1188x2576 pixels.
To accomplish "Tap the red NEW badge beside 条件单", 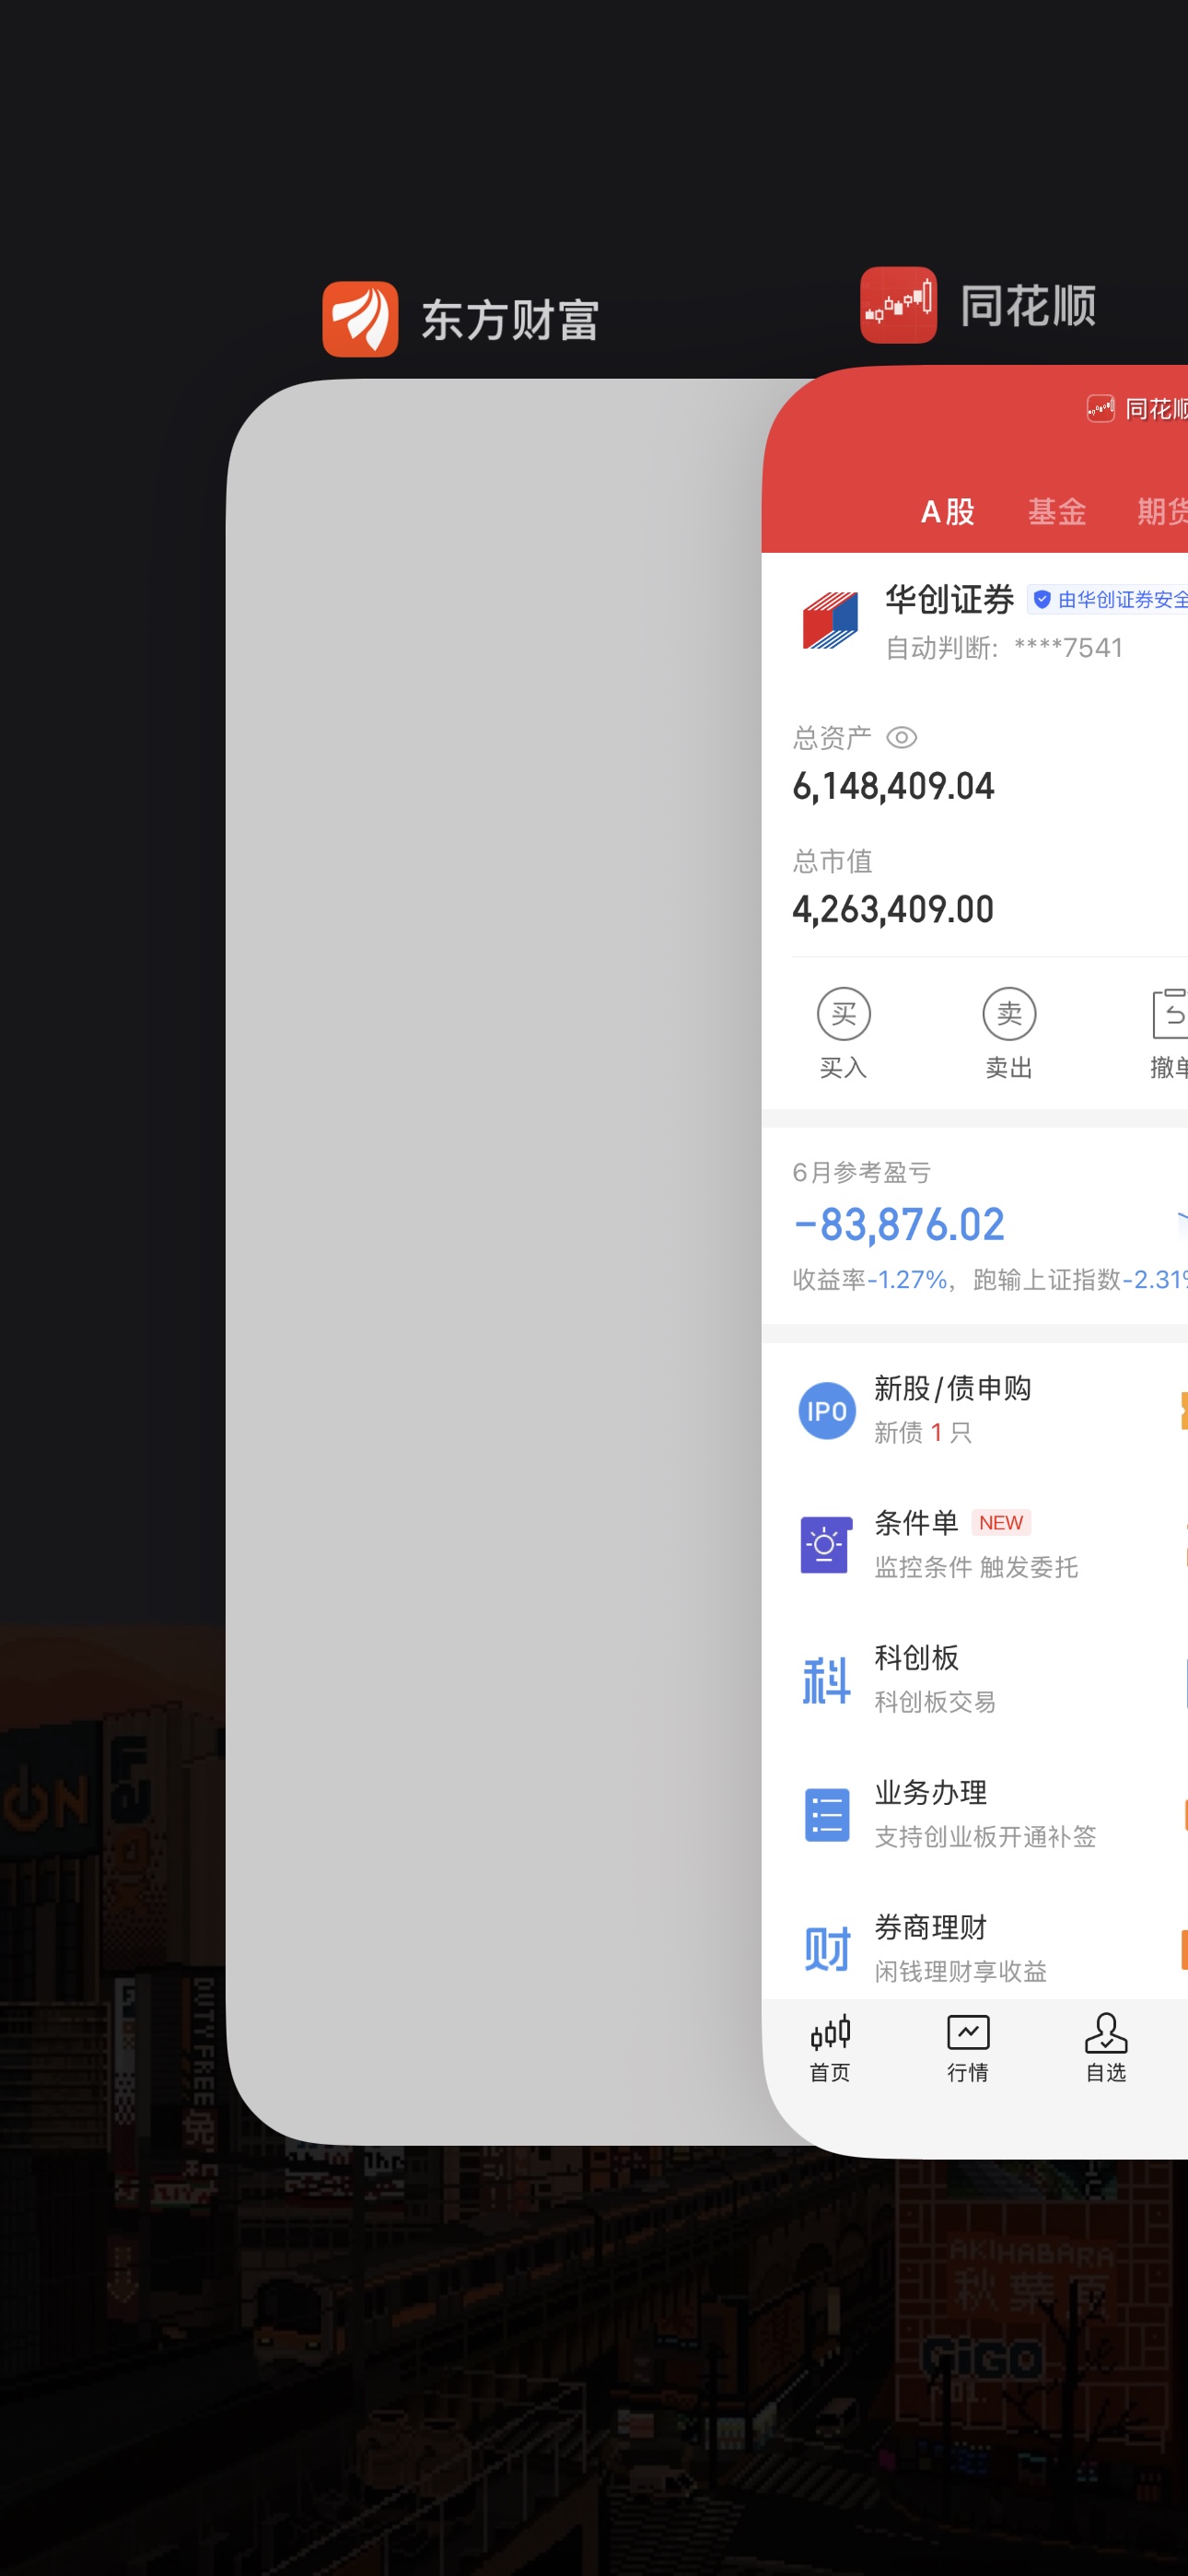I will [1001, 1523].
